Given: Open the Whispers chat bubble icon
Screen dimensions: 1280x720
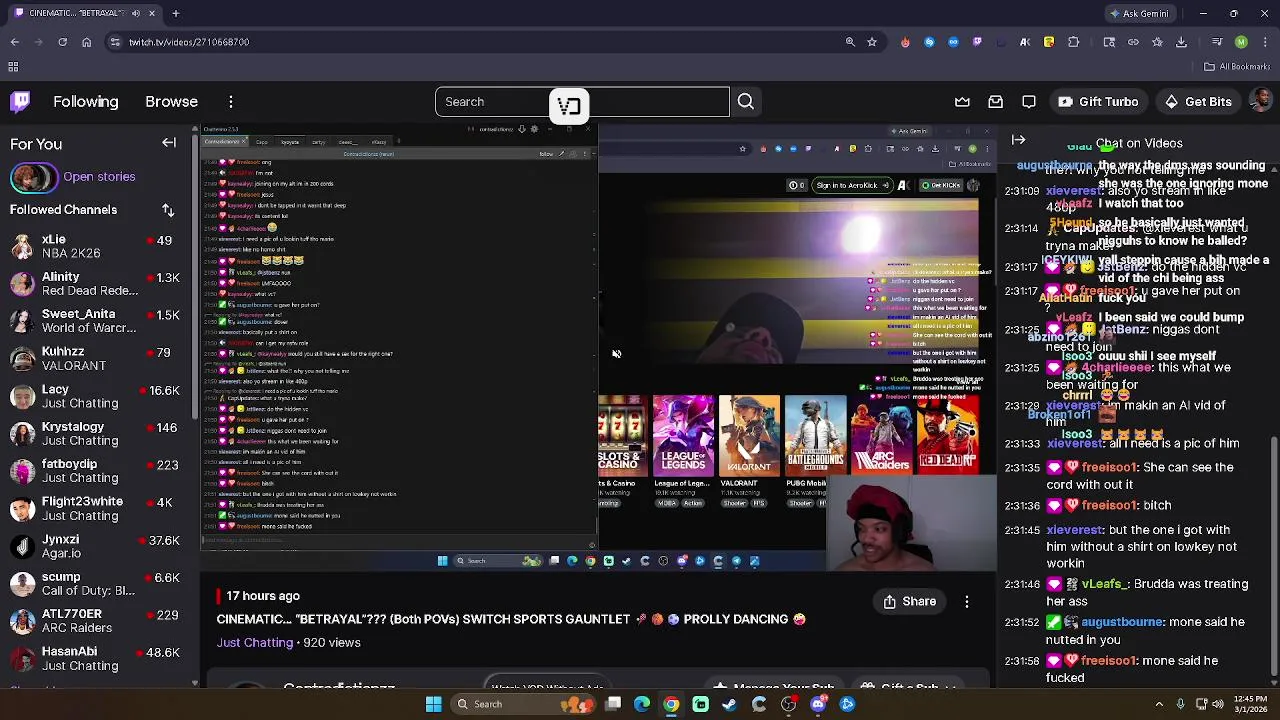Looking at the screenshot, I should pyautogui.click(x=1029, y=102).
